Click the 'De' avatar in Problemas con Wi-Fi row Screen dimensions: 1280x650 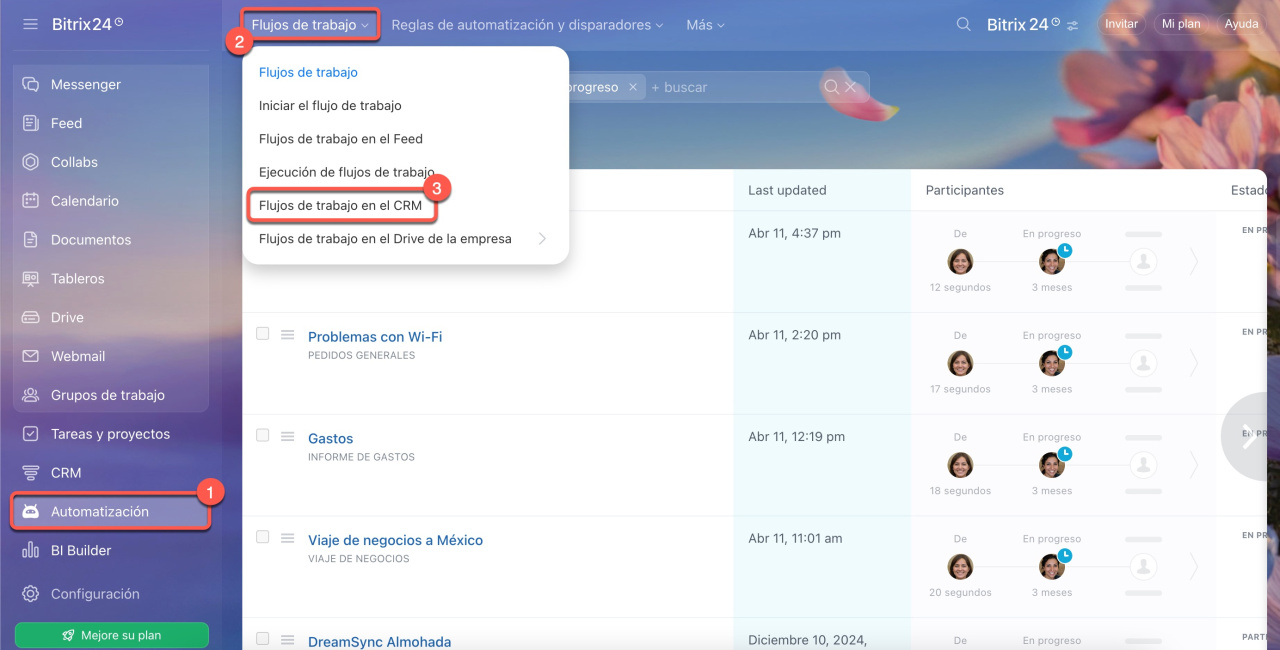click(x=960, y=363)
